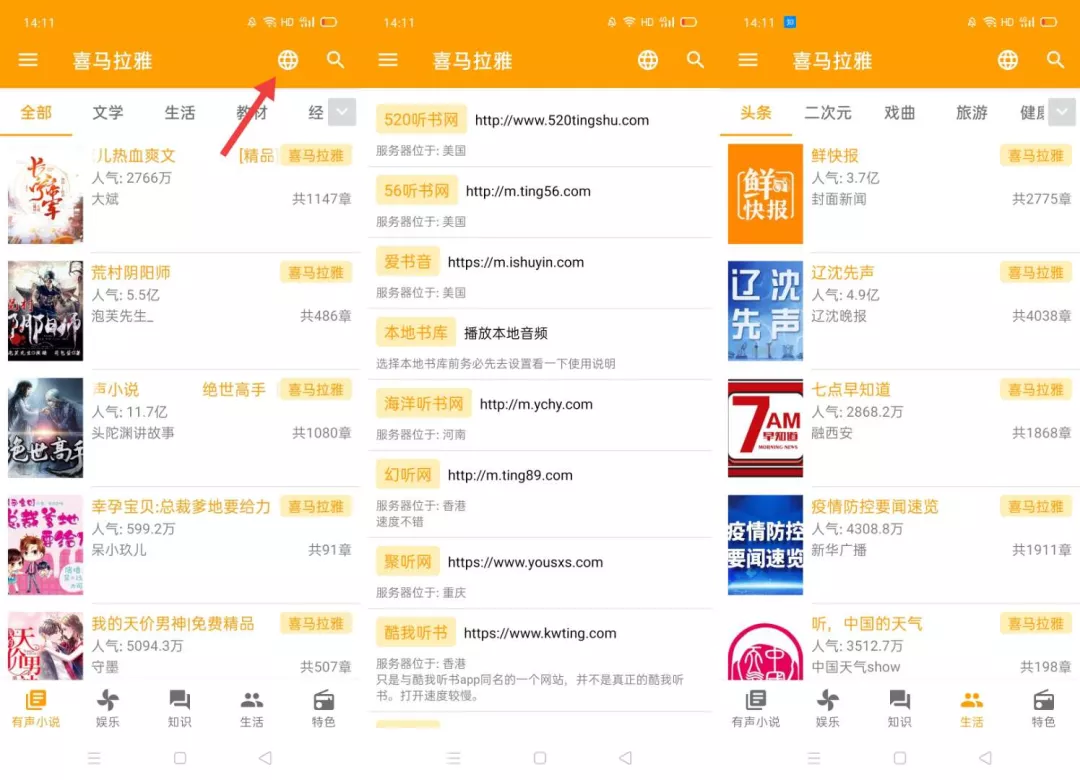Tap https://www.kwting.com address
Viewport: 1080px width, 780px height.
tap(540, 633)
